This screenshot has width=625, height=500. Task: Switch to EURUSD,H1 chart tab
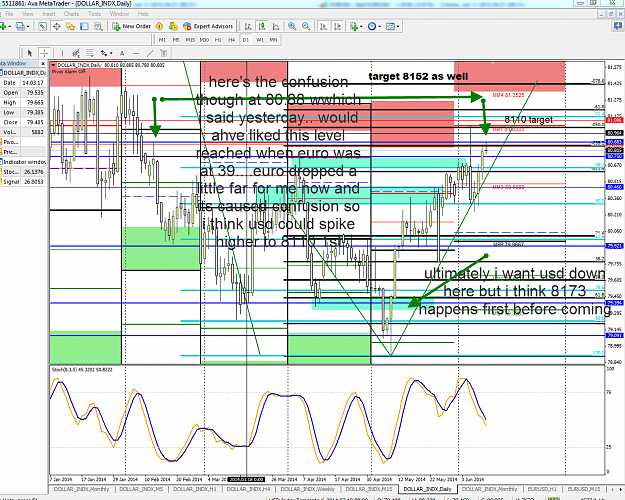[542, 489]
